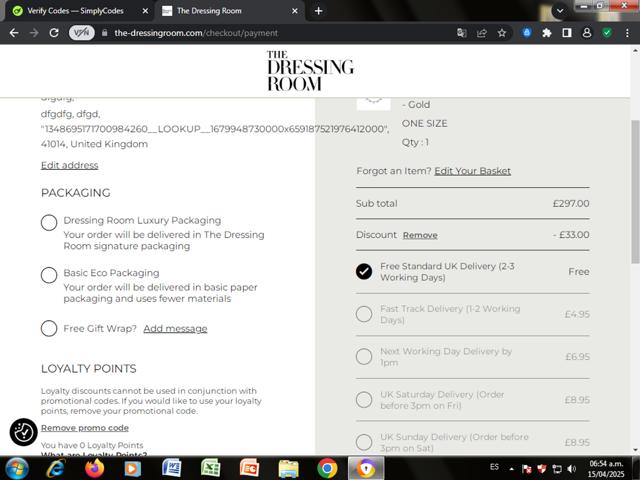Click The Dressing Room logo

310,71
